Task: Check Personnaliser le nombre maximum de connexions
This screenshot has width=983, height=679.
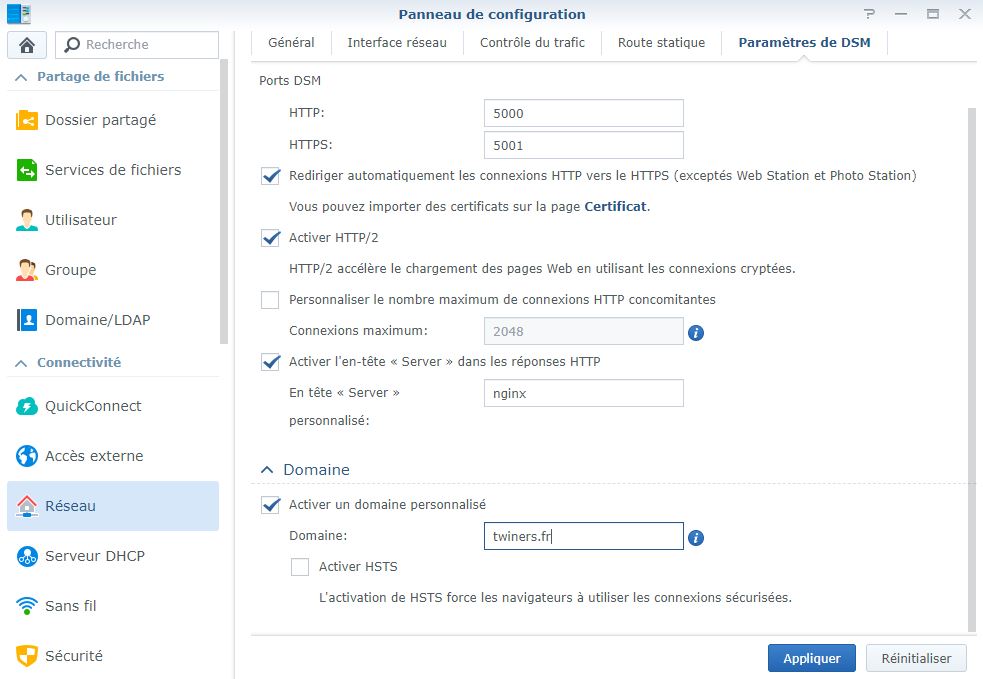Action: pyautogui.click(x=270, y=300)
